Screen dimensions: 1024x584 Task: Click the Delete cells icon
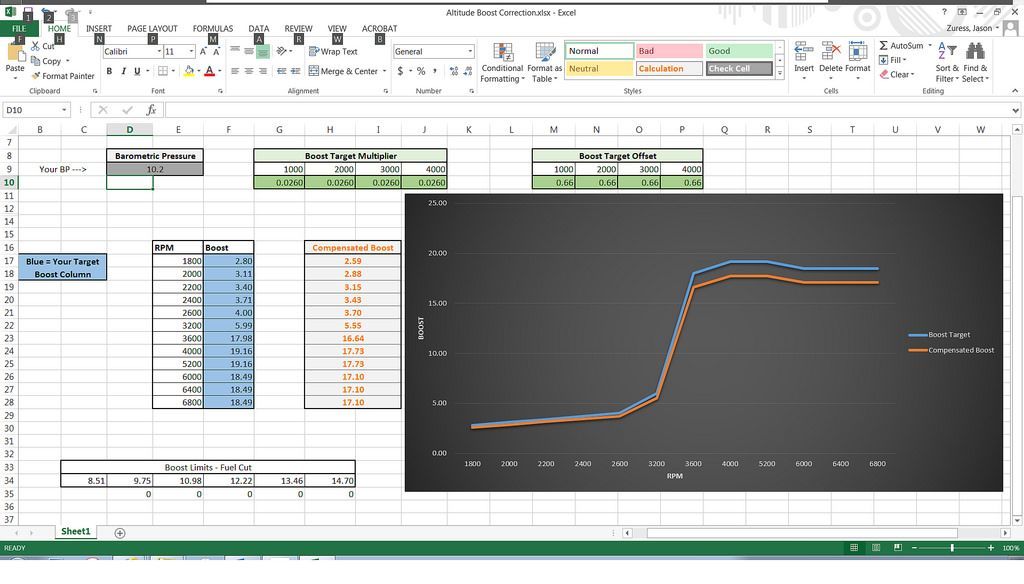click(x=830, y=60)
